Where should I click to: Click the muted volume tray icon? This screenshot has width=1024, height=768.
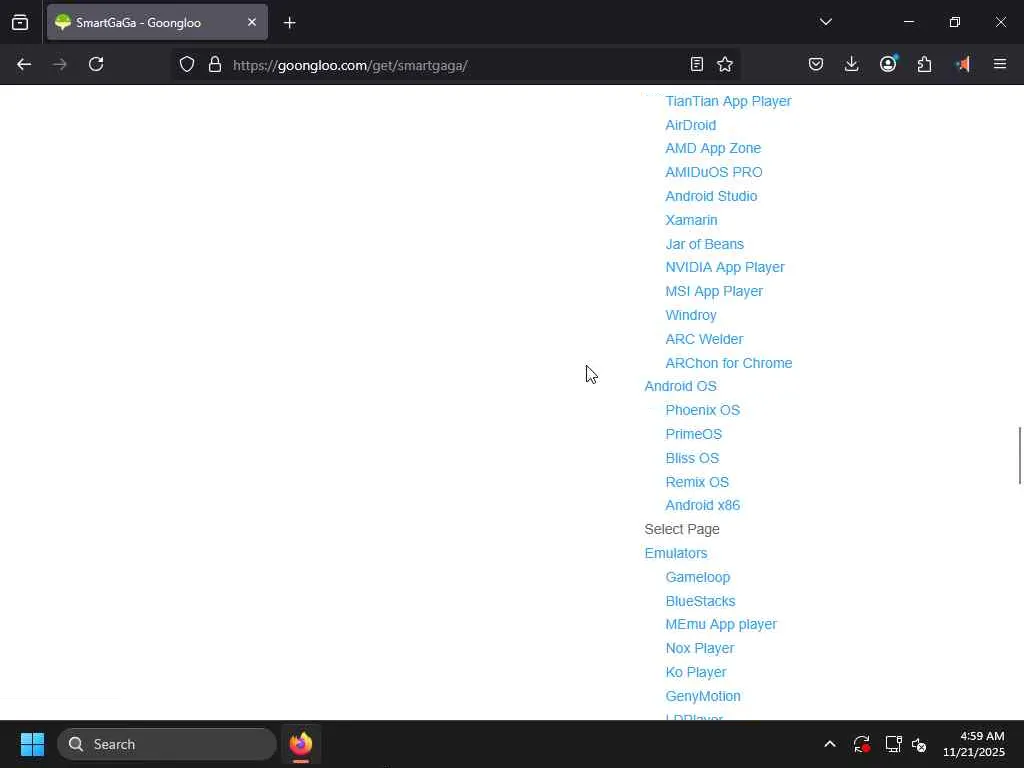click(919, 744)
